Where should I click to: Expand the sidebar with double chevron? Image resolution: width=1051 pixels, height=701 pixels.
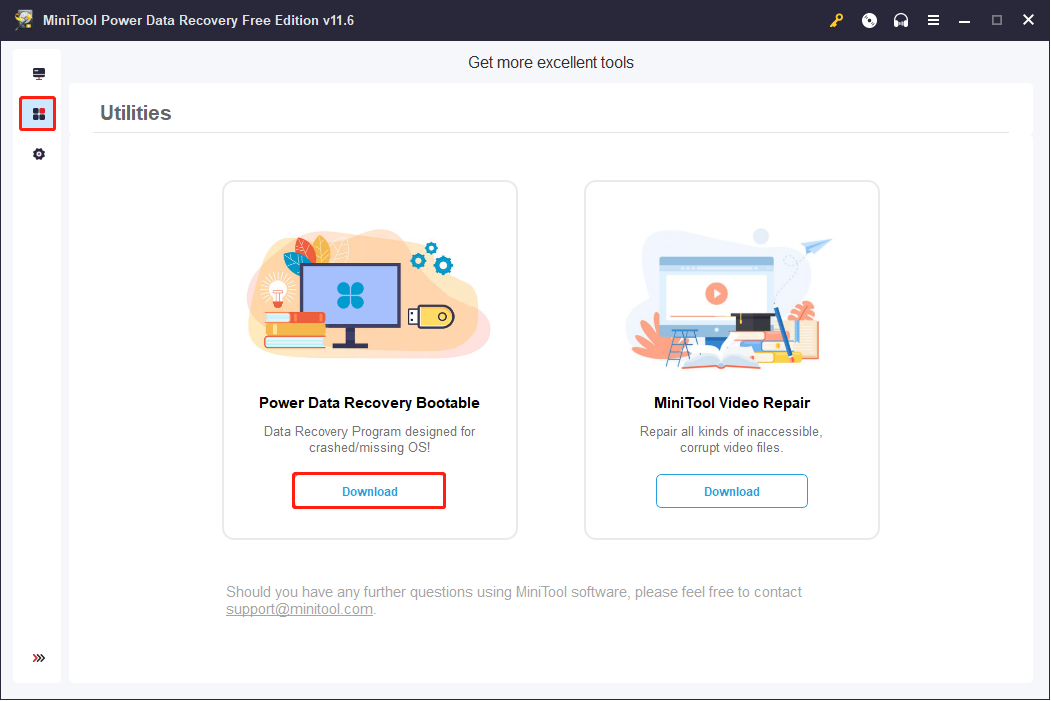pyautogui.click(x=39, y=657)
